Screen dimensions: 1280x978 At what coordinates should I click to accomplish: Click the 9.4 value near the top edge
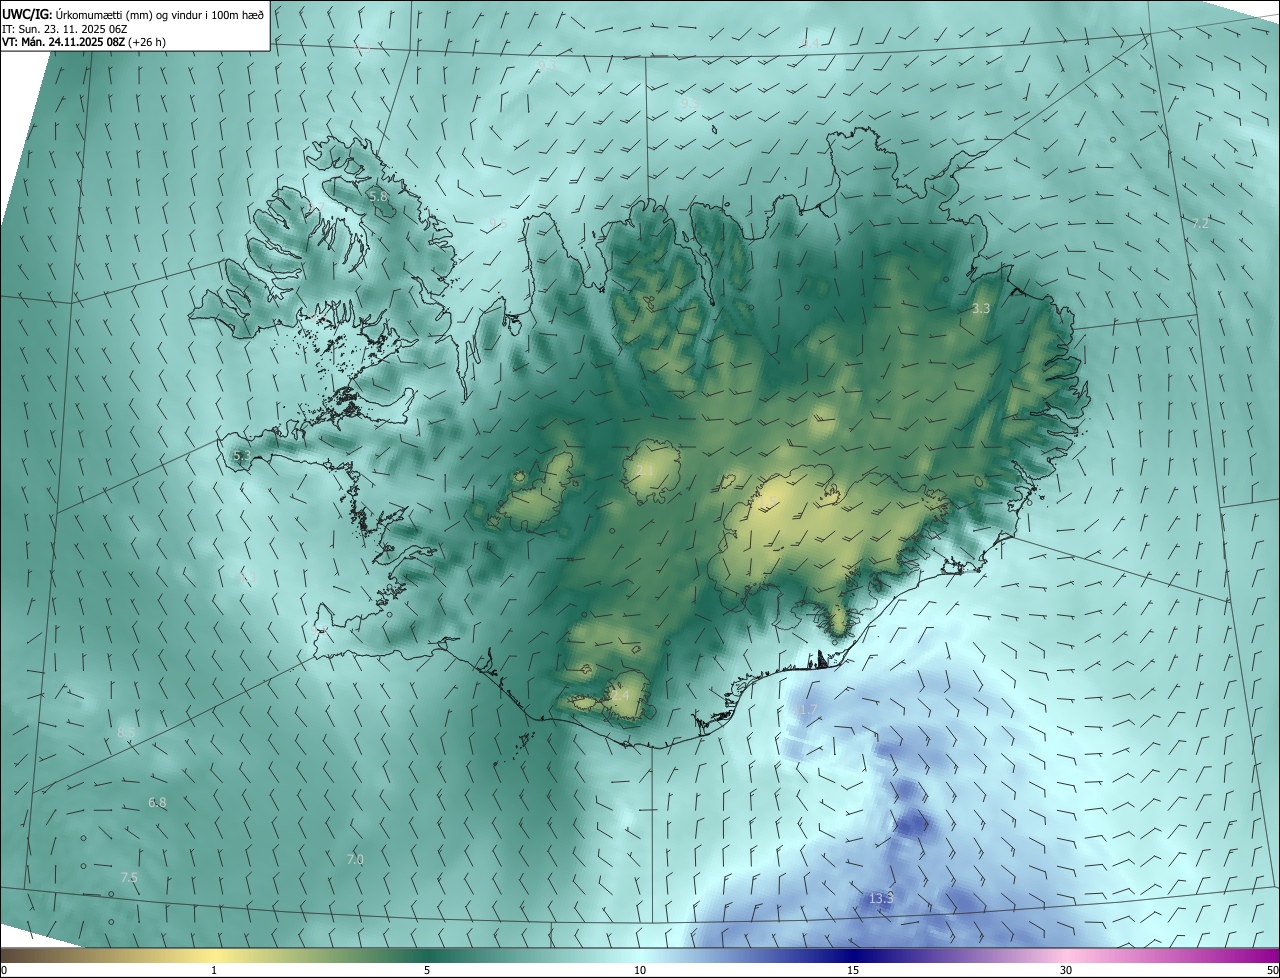[810, 43]
